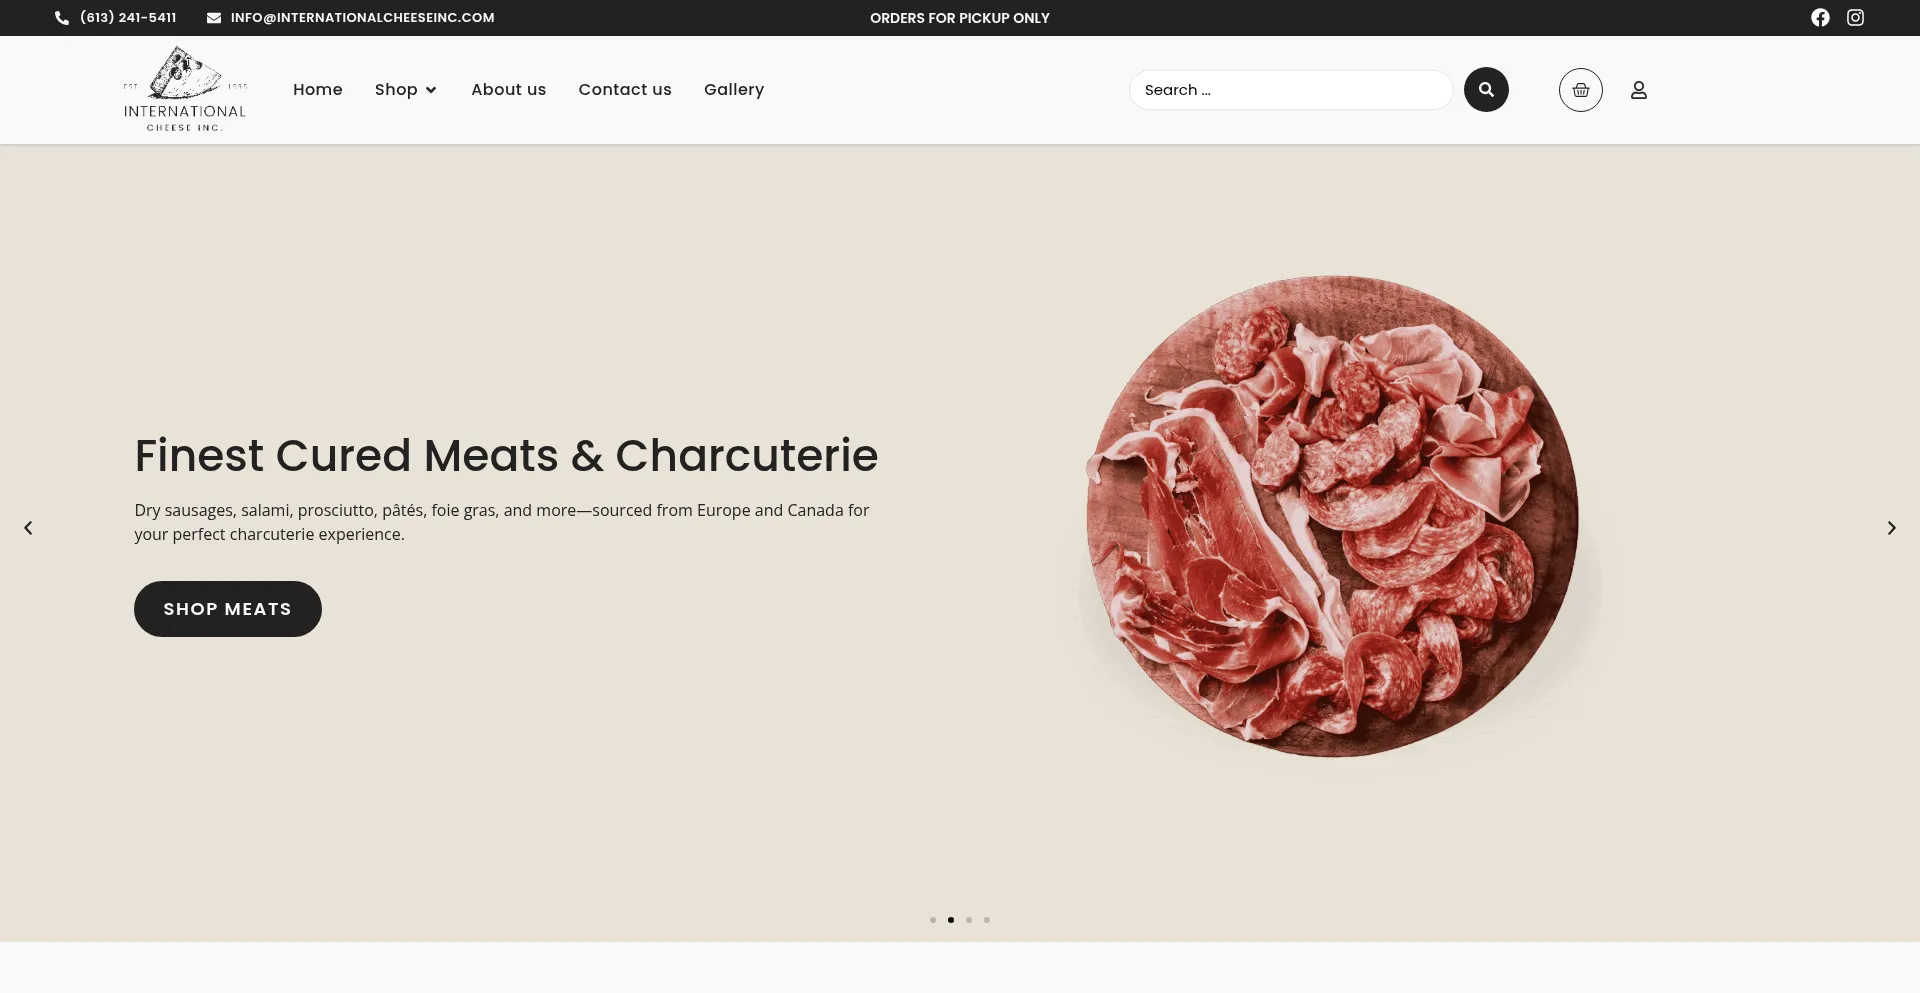Open the About us page
This screenshot has width=1920, height=993.
(509, 90)
